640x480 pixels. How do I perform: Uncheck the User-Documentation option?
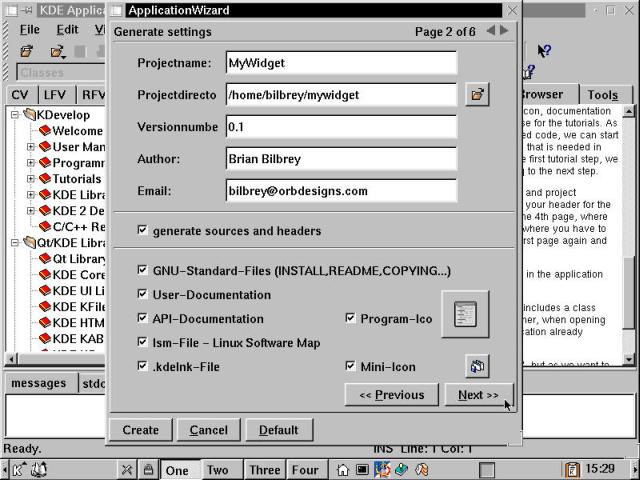143,295
